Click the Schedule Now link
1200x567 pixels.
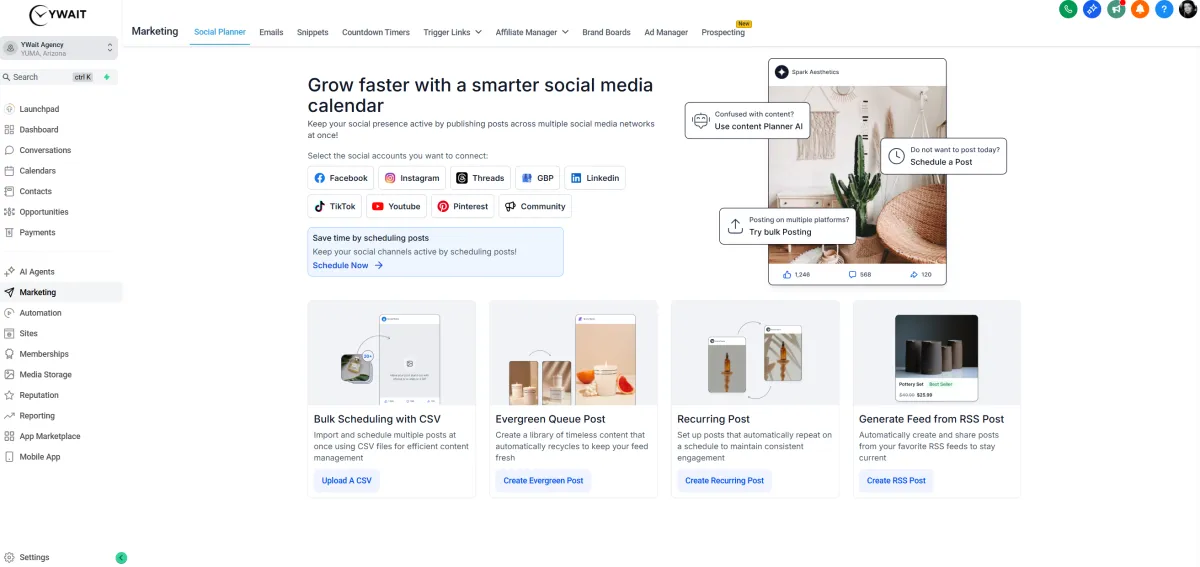tap(348, 266)
